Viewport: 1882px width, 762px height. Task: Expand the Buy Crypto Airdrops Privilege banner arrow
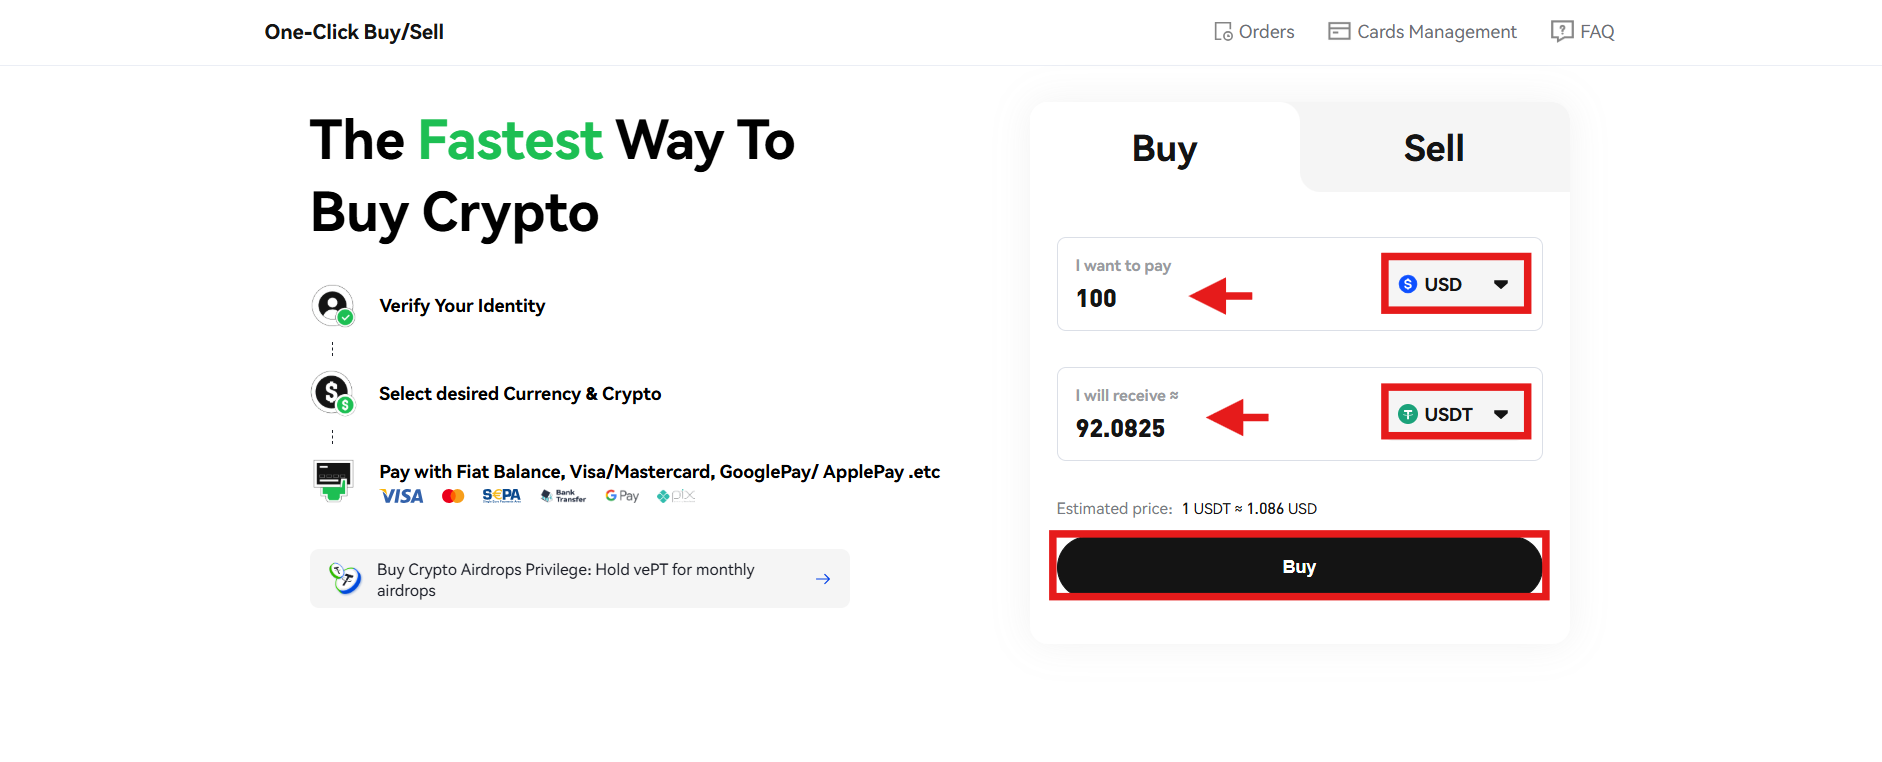822,578
